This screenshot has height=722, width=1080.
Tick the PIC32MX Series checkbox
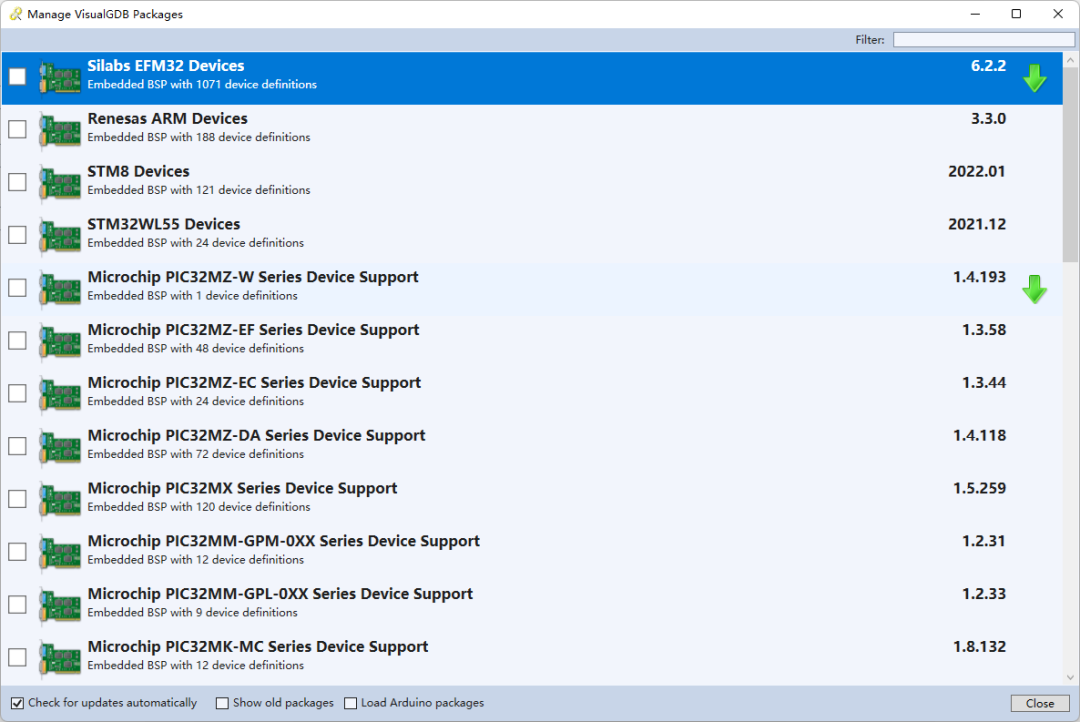click(x=17, y=499)
